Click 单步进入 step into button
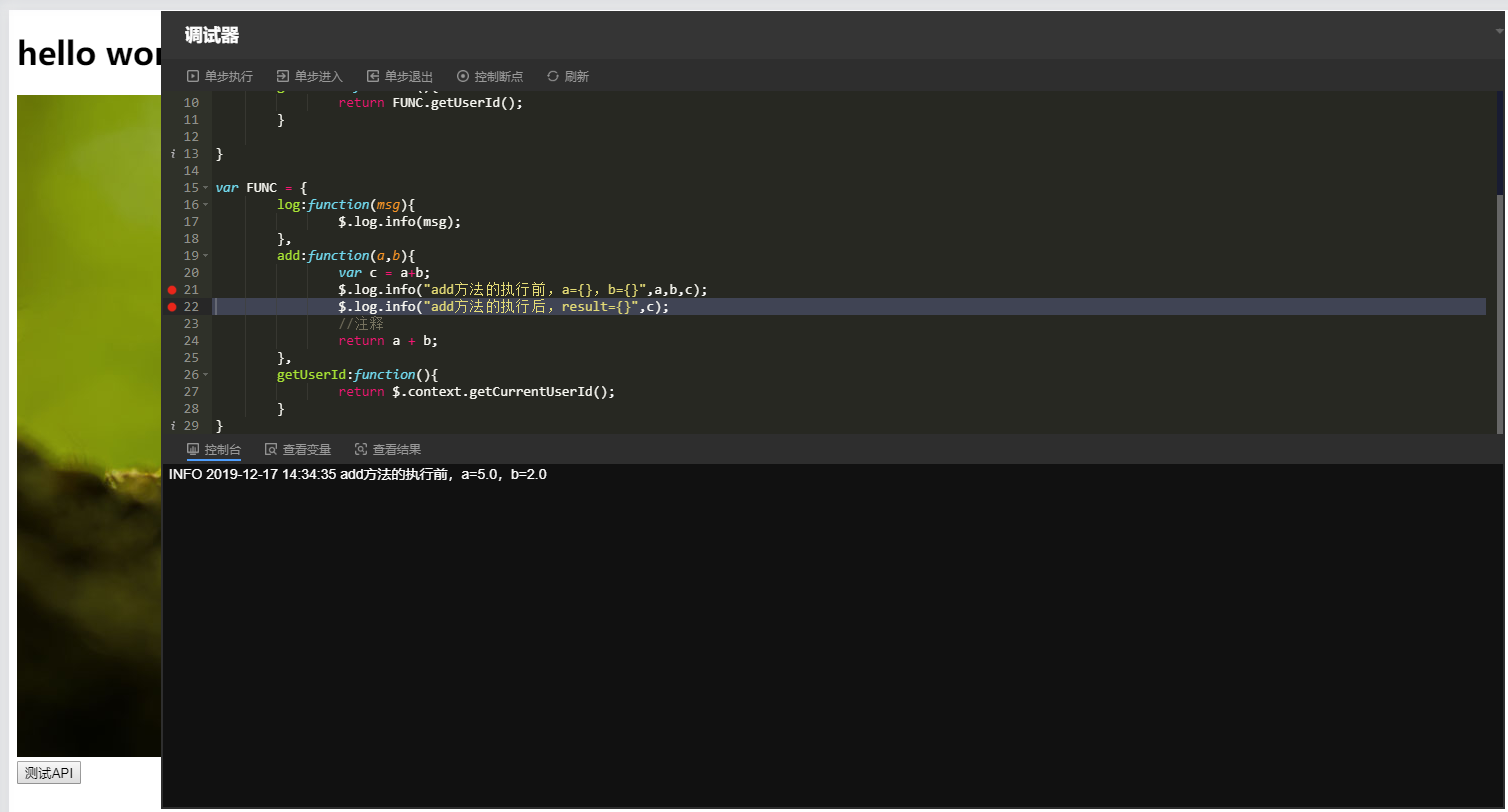The width and height of the screenshot is (1508, 812). point(310,76)
